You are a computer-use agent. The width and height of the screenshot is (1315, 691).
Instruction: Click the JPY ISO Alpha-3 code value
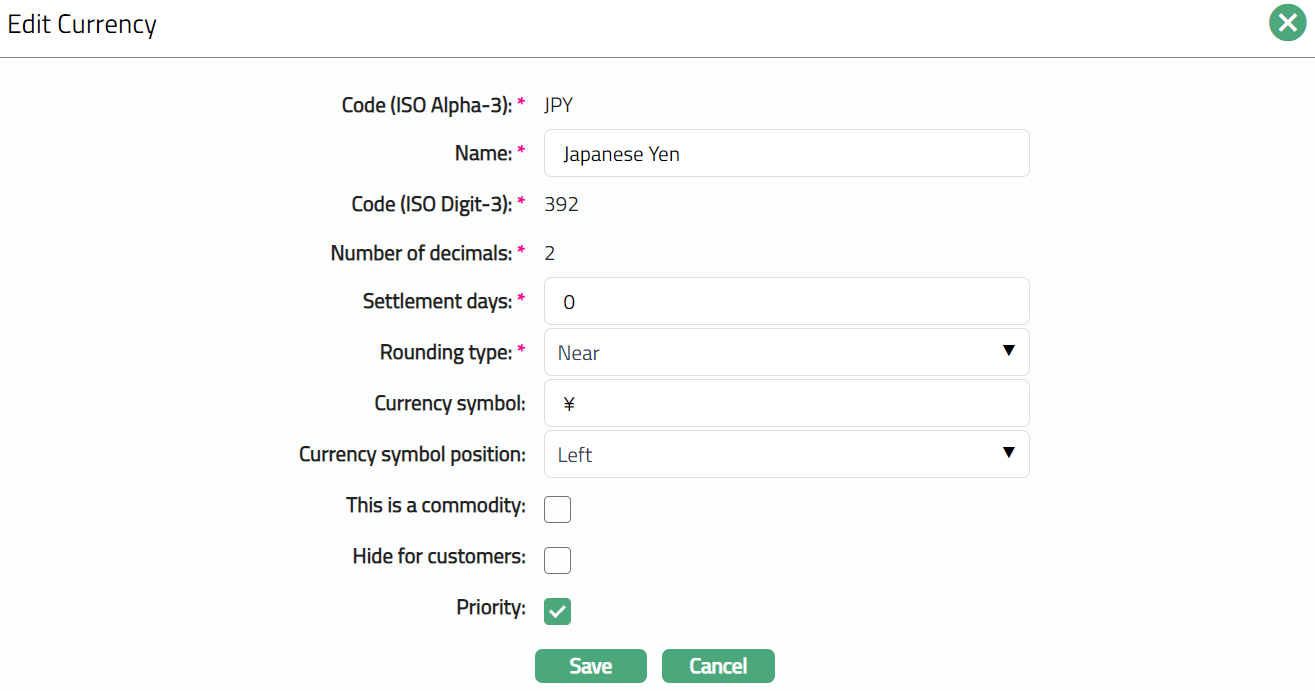[558, 105]
